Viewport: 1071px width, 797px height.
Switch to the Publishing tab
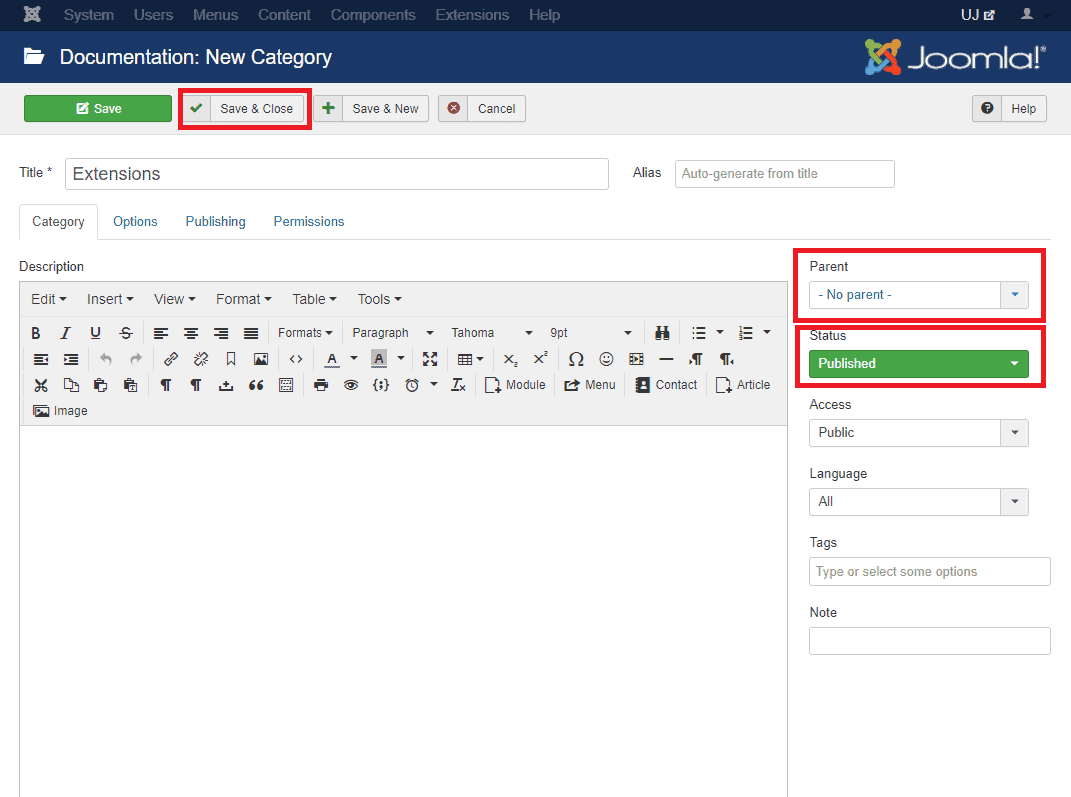tap(215, 222)
